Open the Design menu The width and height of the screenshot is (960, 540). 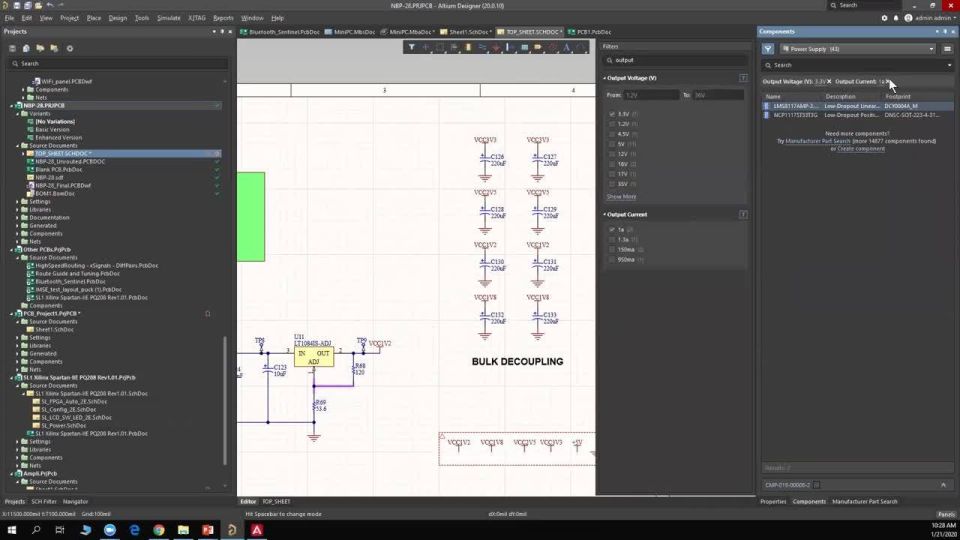[118, 18]
